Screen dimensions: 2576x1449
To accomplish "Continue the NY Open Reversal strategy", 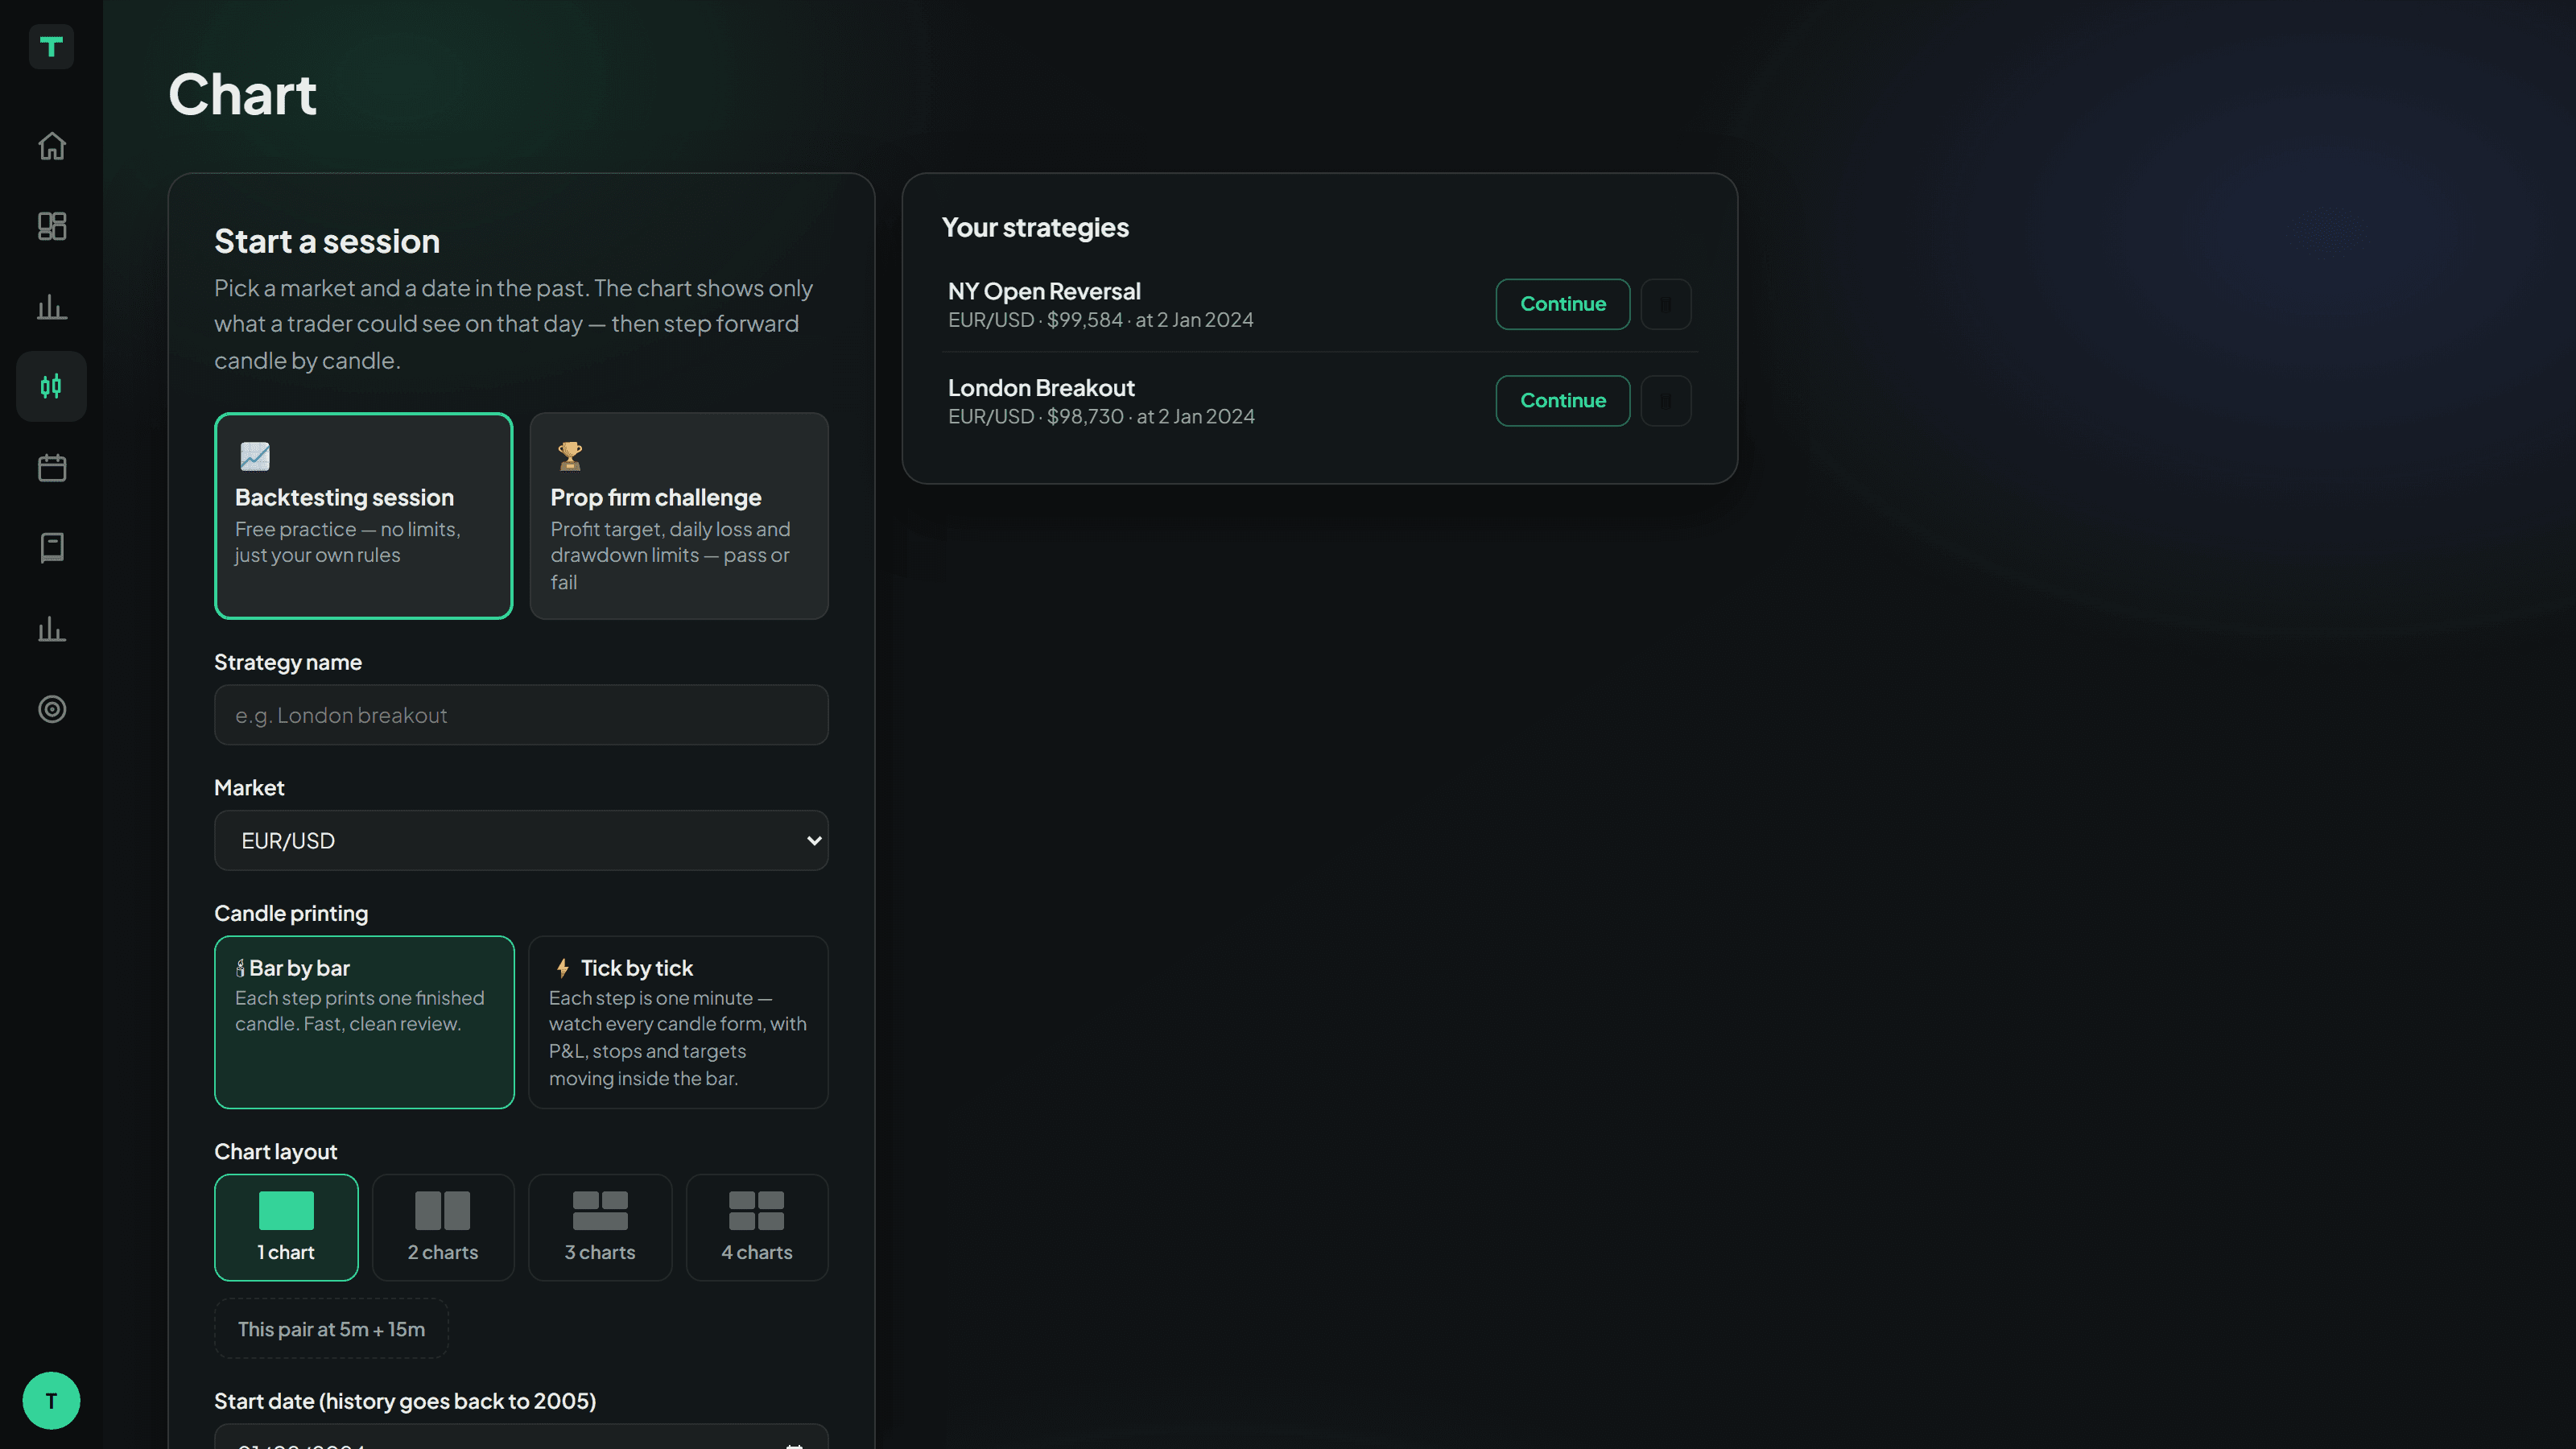I will (1563, 304).
